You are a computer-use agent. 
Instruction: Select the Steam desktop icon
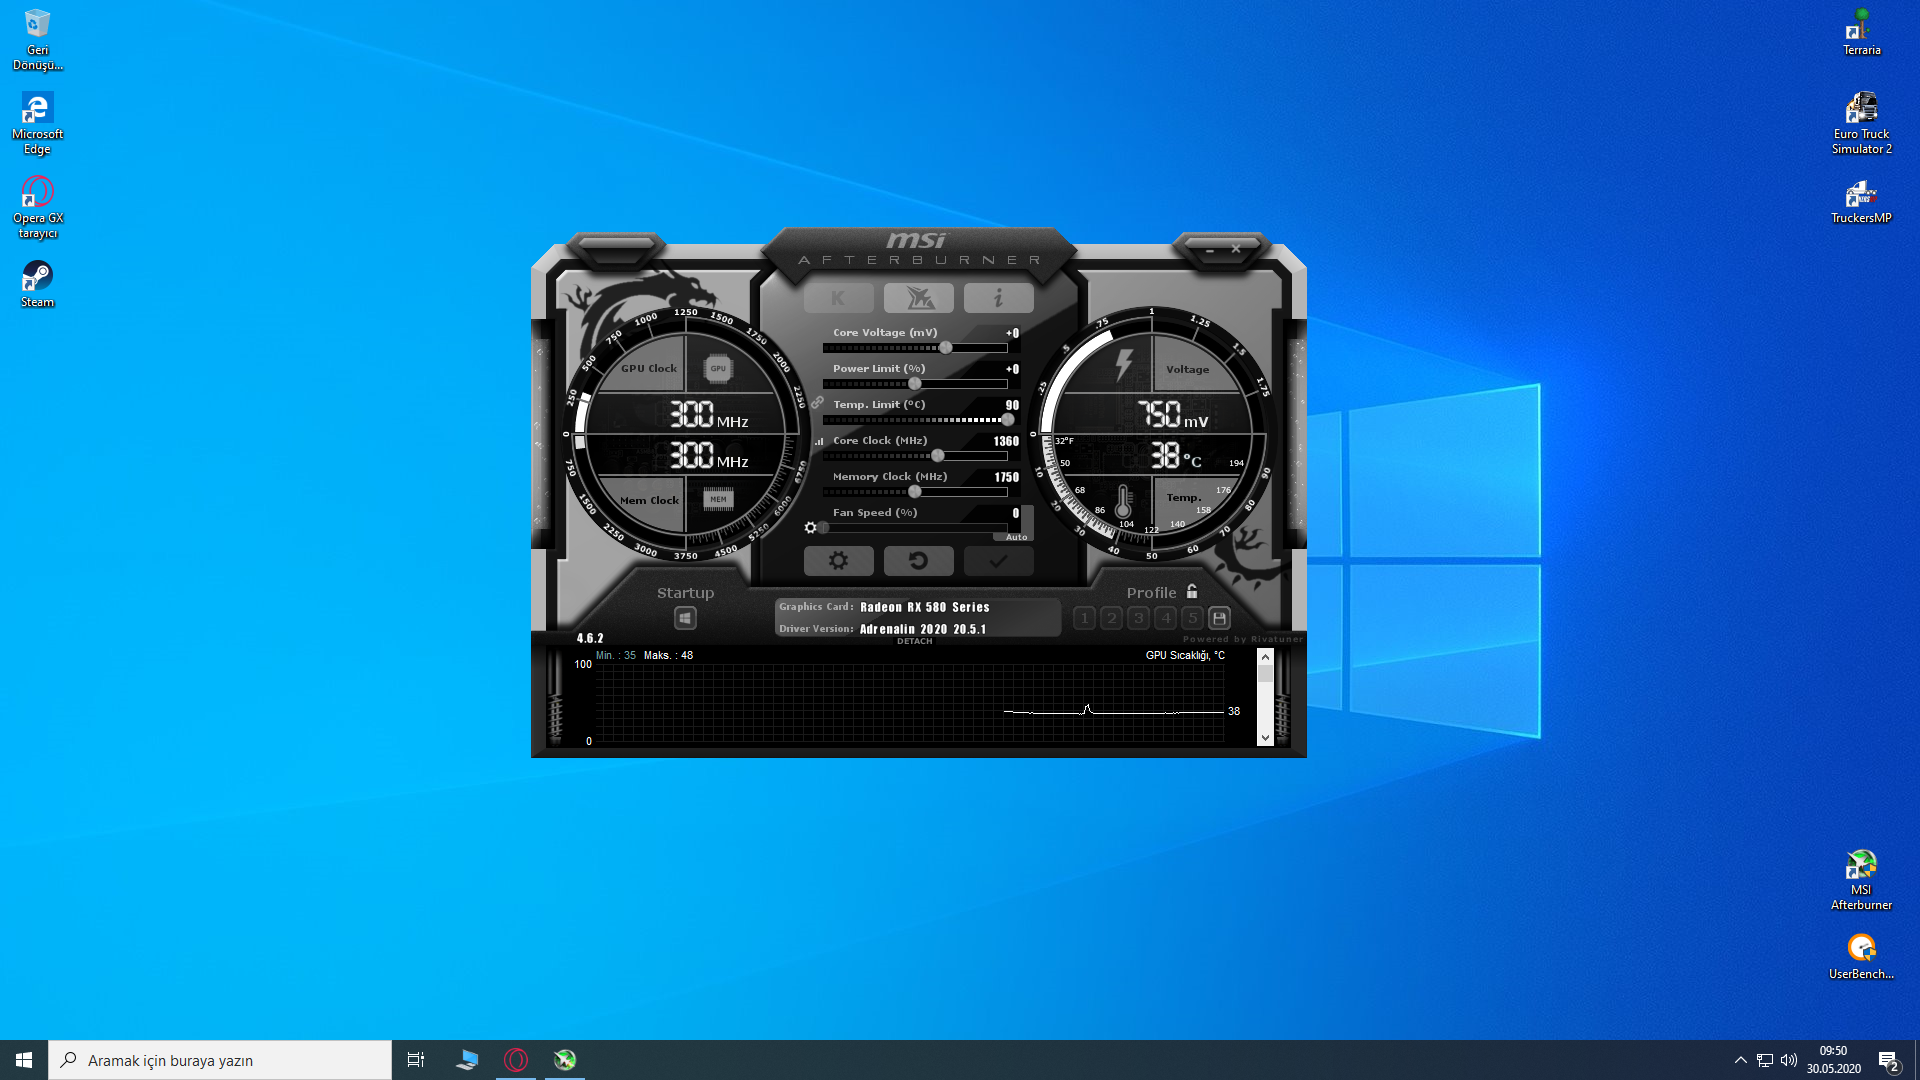pyautogui.click(x=37, y=285)
